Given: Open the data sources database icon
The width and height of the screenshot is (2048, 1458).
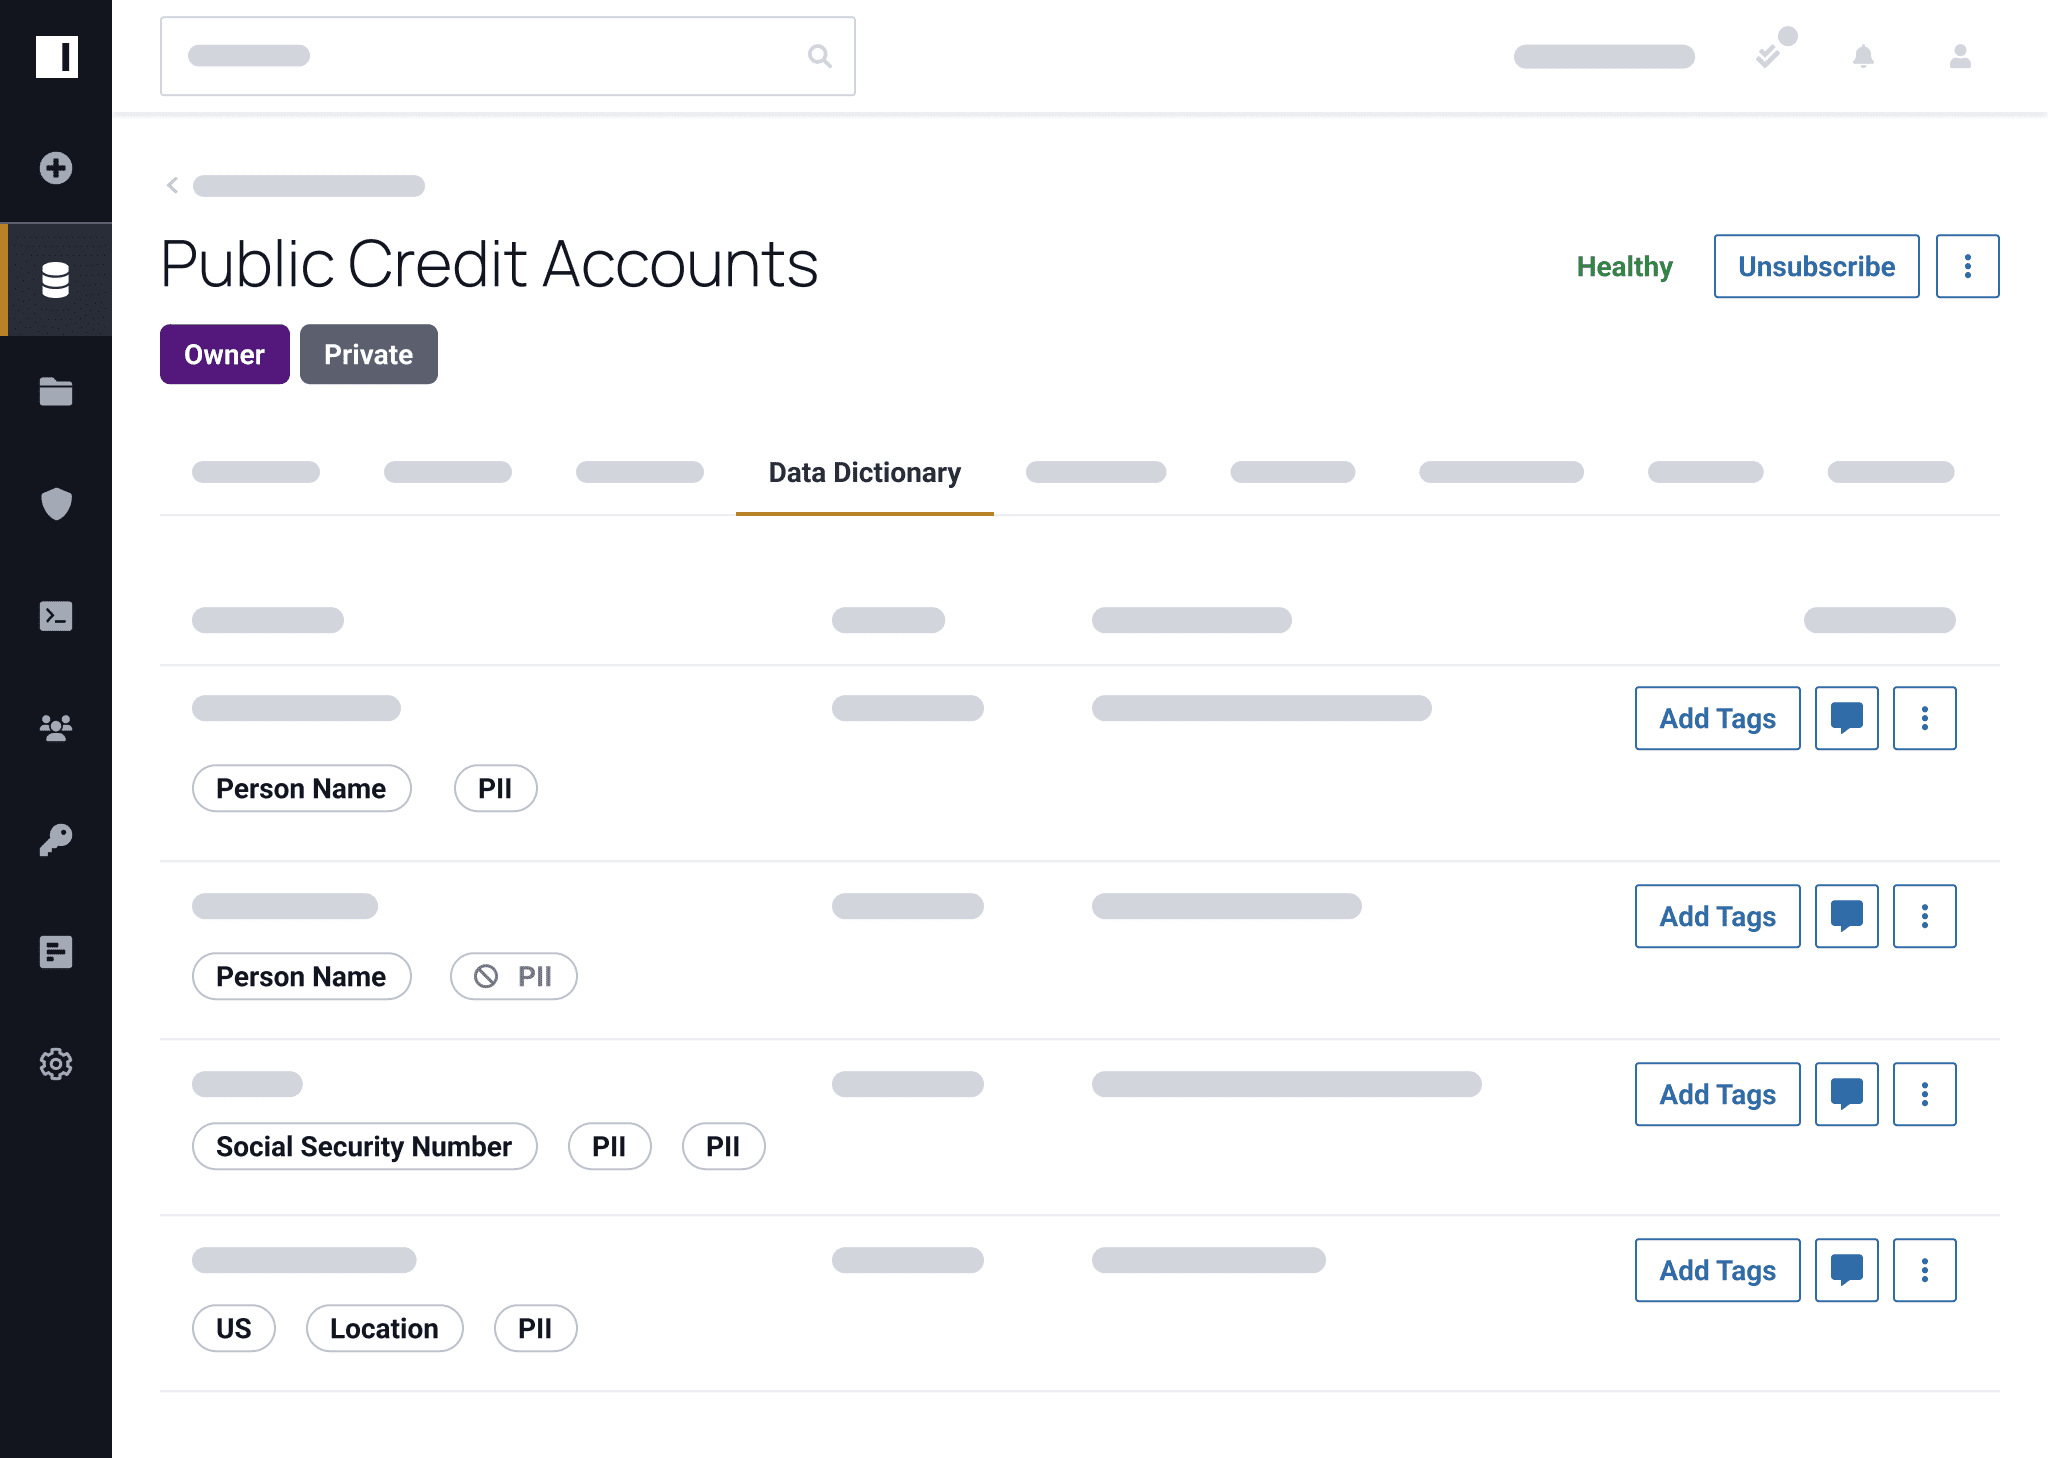Looking at the screenshot, I should (56, 280).
